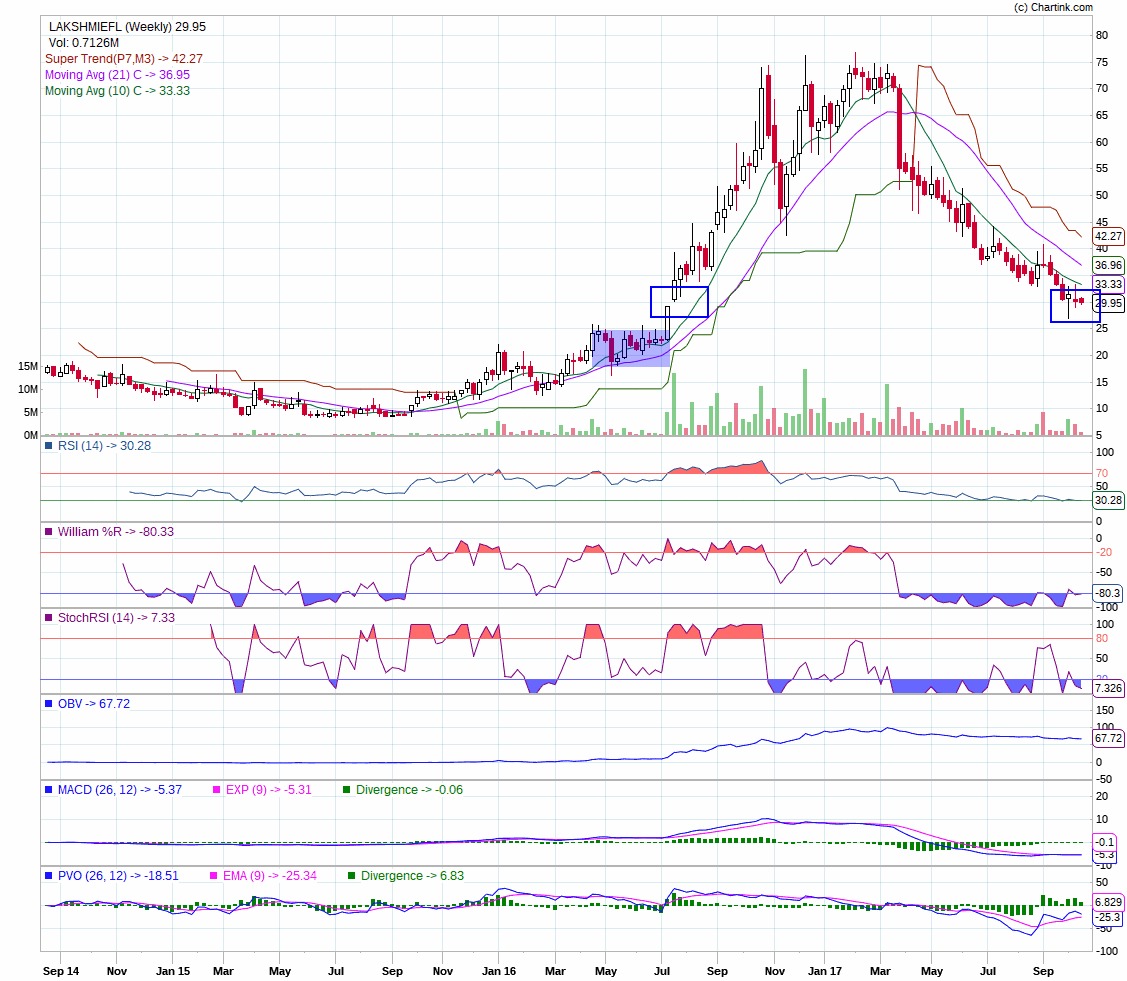Click the EXP (9) -> -5.31 label
This screenshot has width=1127, height=981.
(x=269, y=790)
